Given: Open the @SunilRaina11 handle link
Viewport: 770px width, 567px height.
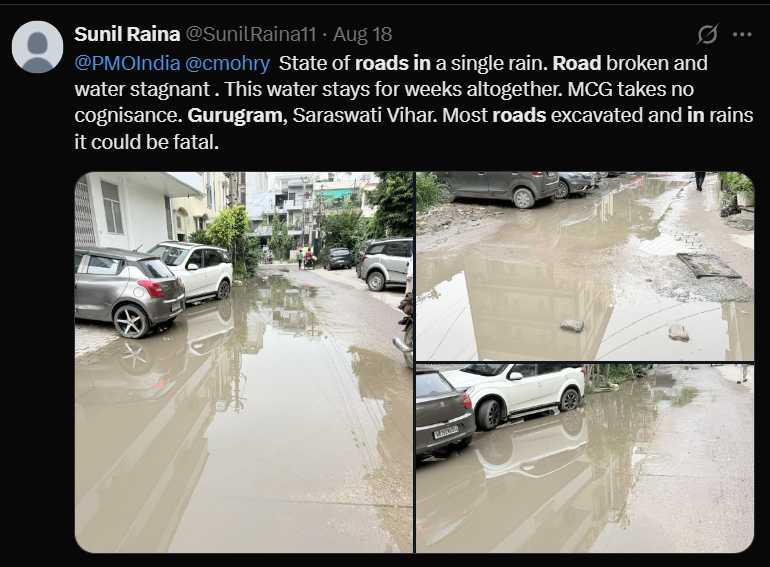Looking at the screenshot, I should tap(251, 34).
